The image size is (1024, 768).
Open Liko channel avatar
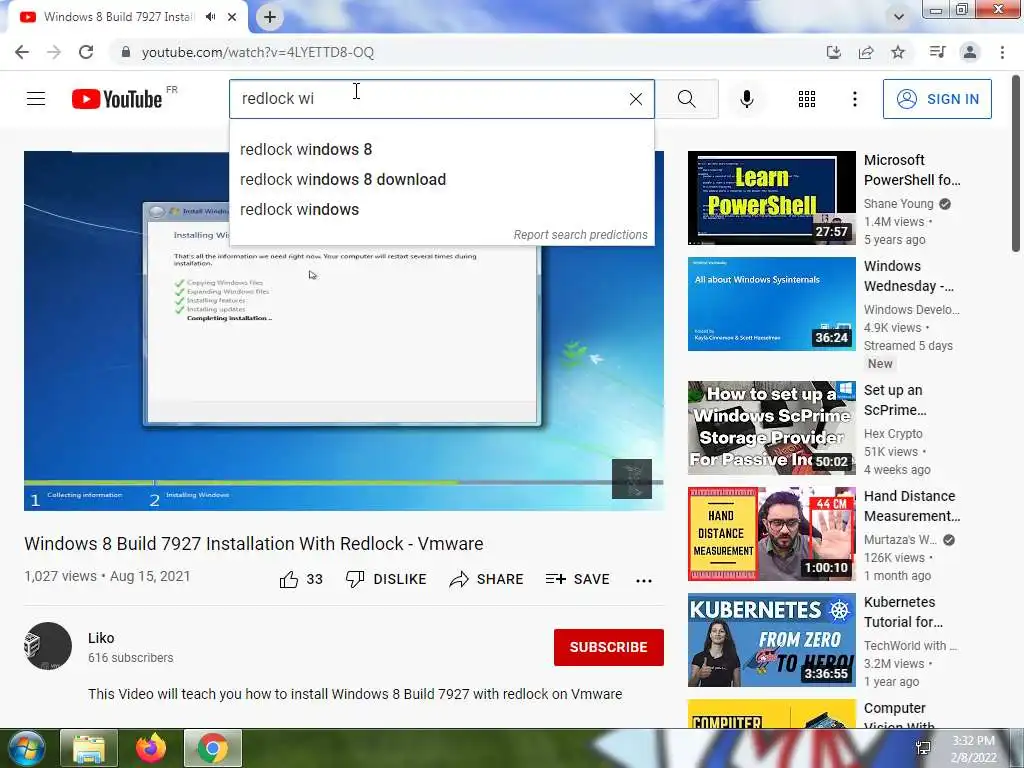[x=48, y=646]
